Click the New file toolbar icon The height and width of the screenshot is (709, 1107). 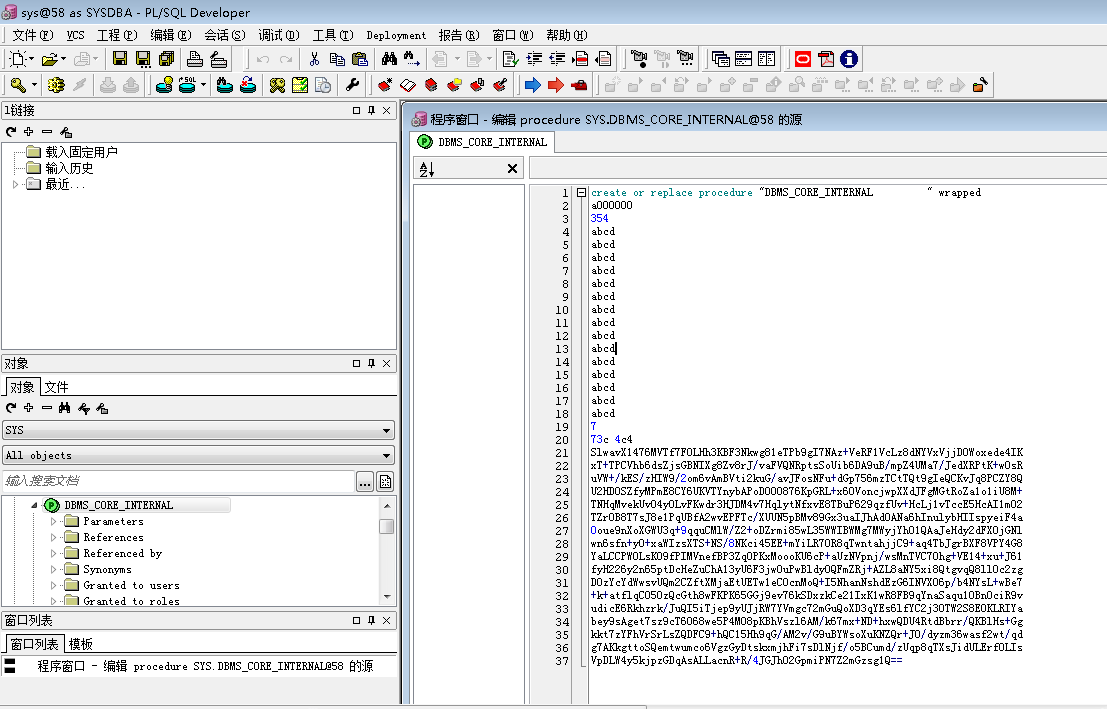[x=17, y=59]
